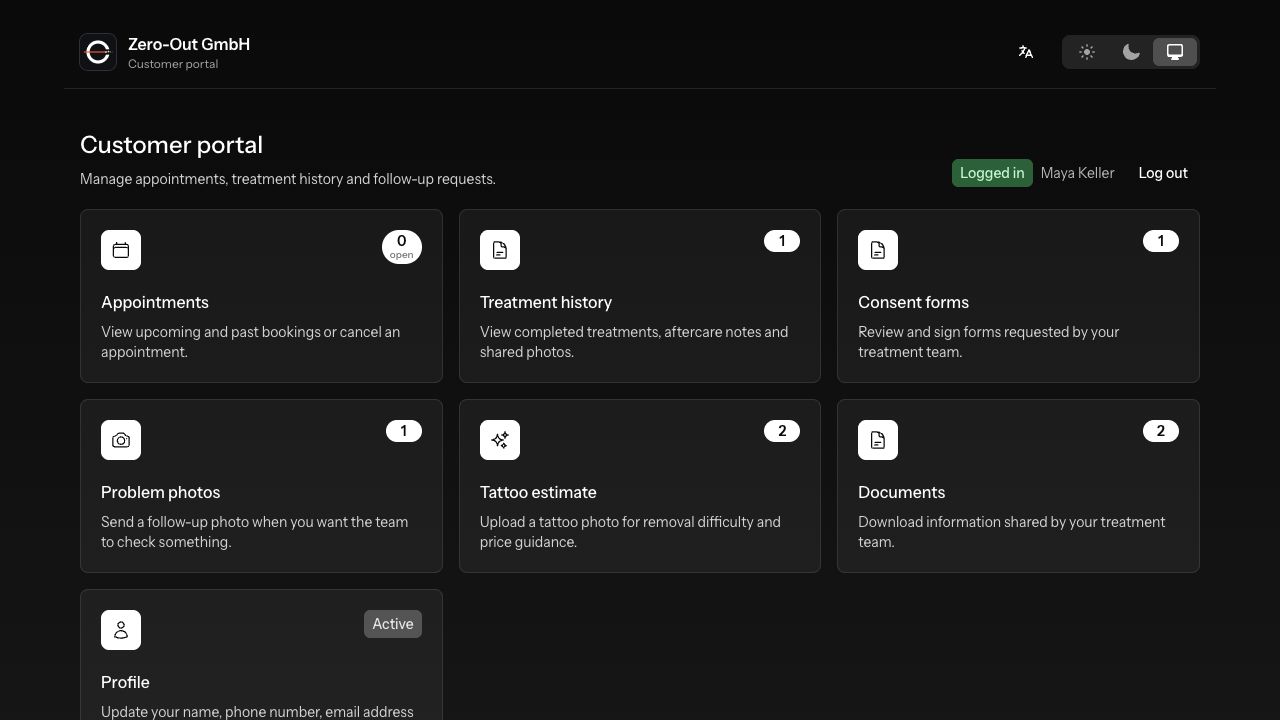
Task: Open the Consent forms title
Action: click(x=913, y=302)
